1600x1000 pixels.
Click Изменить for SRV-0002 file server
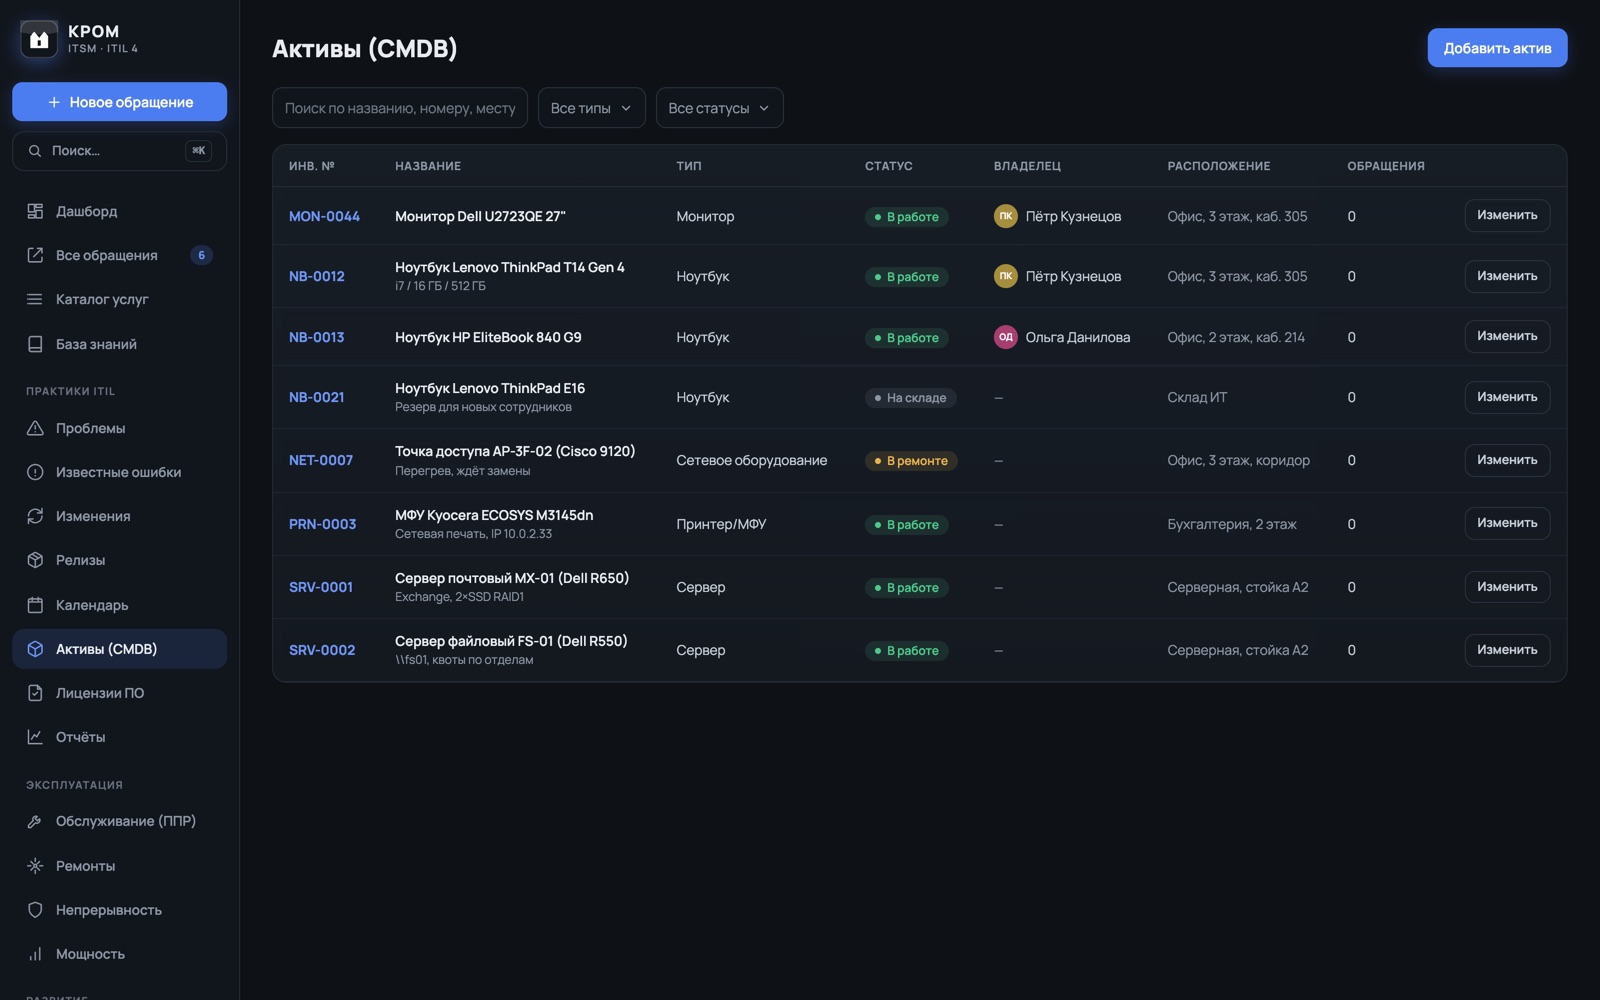click(x=1507, y=650)
